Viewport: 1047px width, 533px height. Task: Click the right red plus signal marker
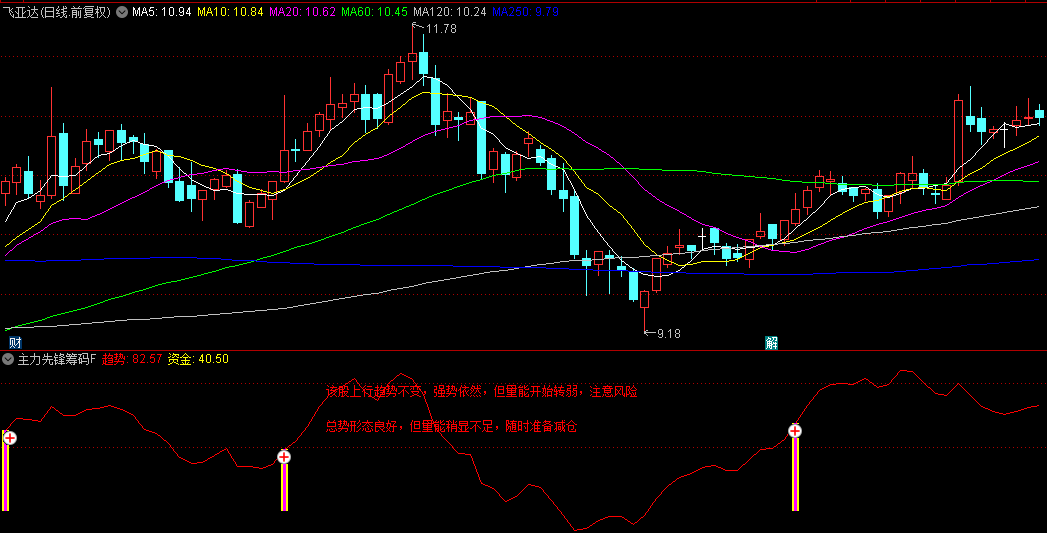coord(795,431)
